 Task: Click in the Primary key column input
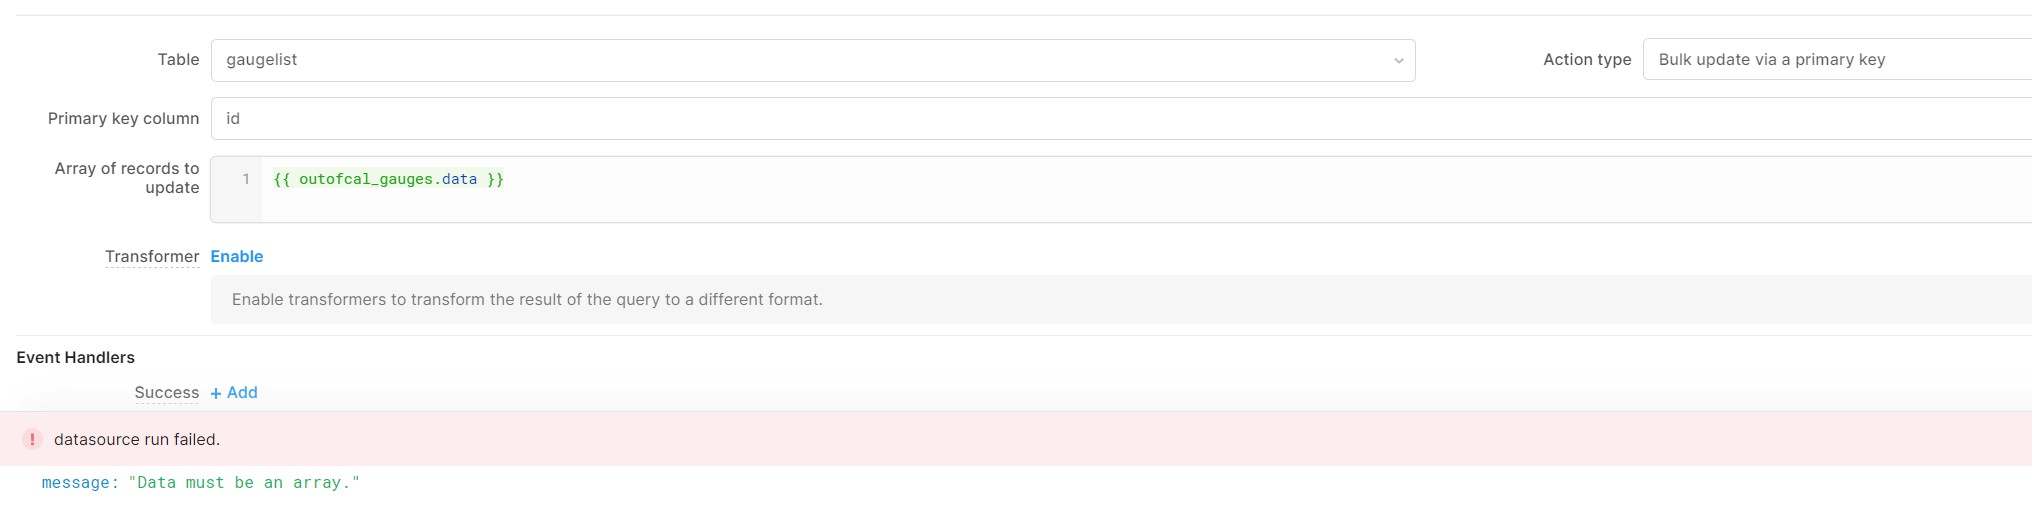pos(1121,118)
